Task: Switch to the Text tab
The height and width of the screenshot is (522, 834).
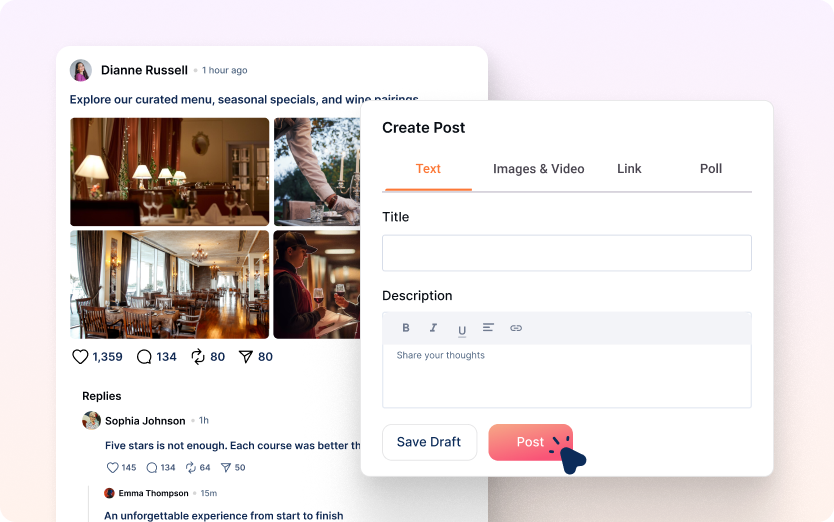Action: click(x=428, y=169)
